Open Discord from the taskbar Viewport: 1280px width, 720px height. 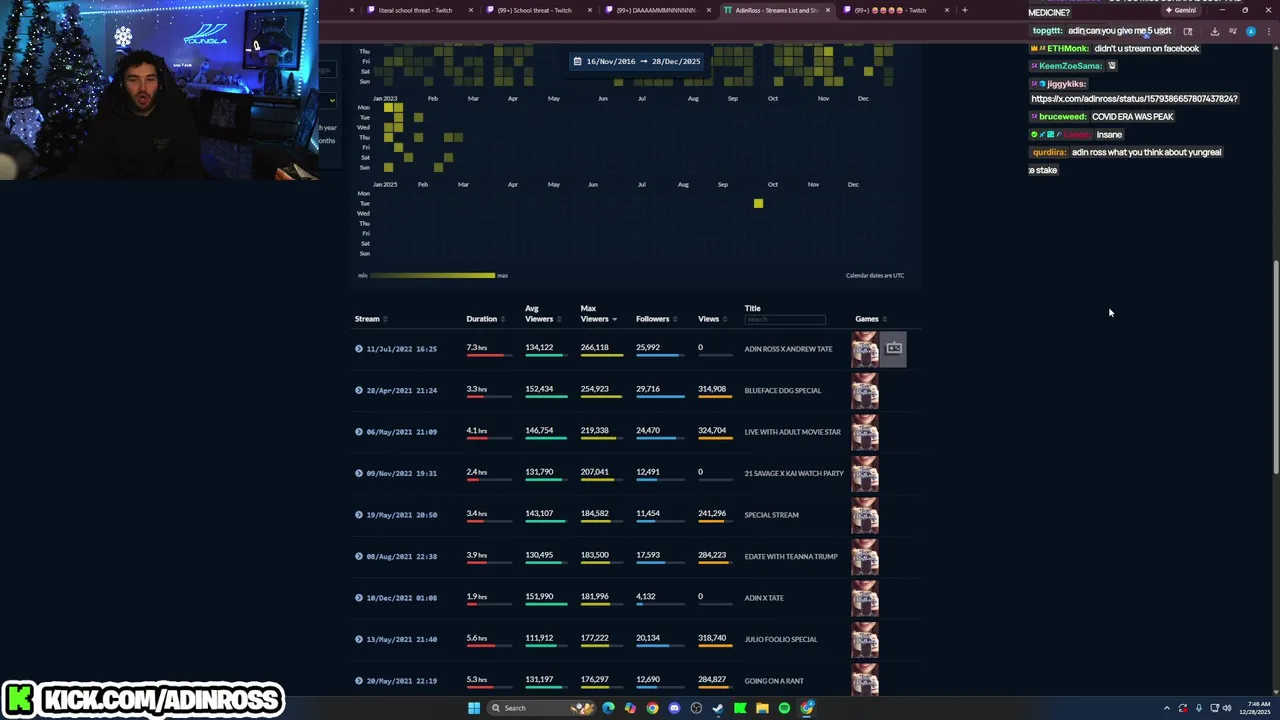tap(674, 708)
